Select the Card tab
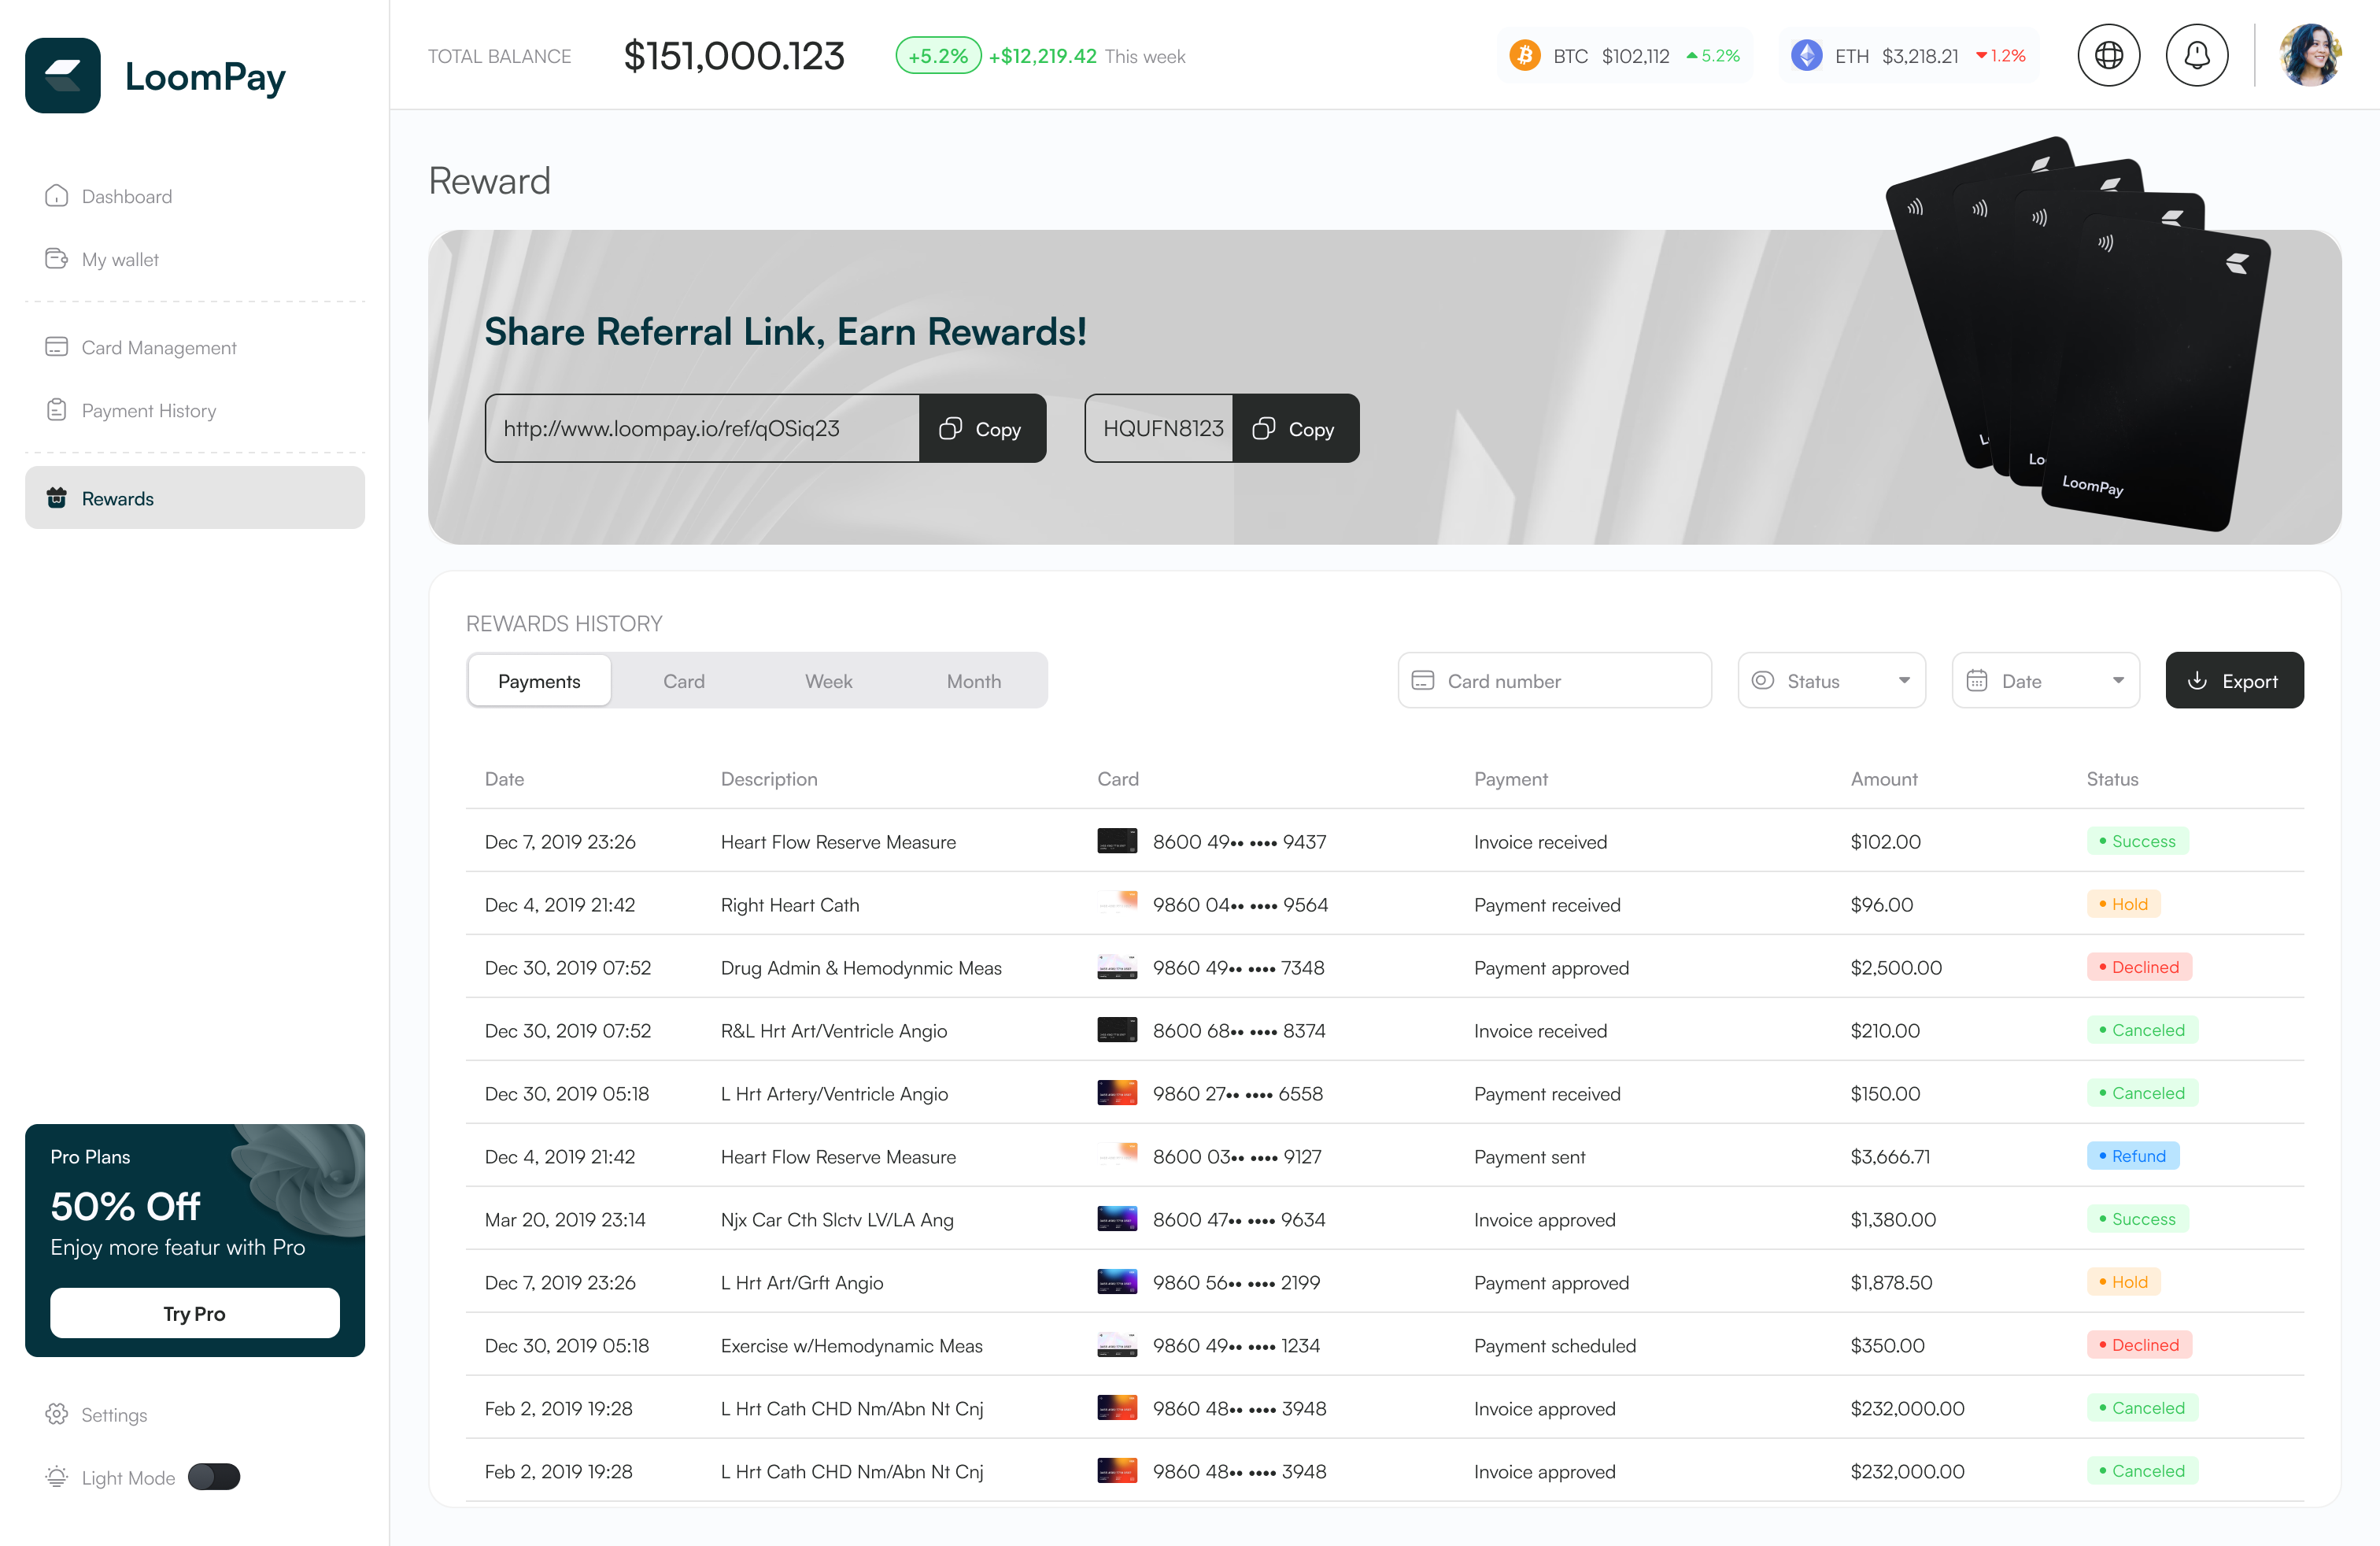This screenshot has height=1546, width=2380. pyautogui.click(x=684, y=681)
